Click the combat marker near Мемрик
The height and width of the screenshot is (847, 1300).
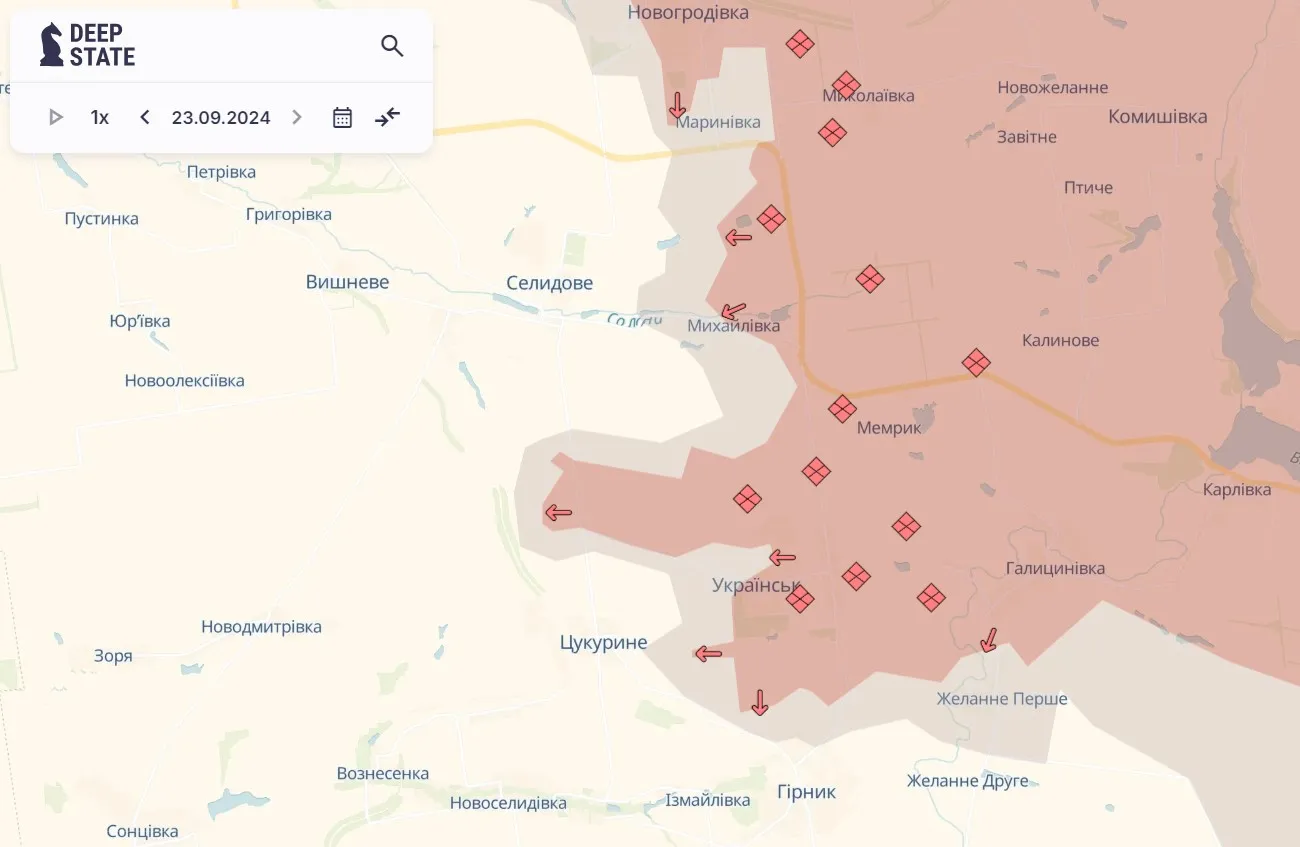(x=842, y=409)
